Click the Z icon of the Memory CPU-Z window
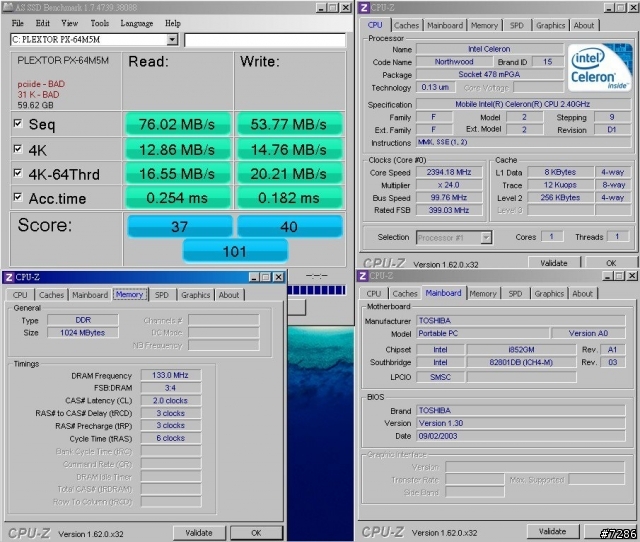 [9, 278]
